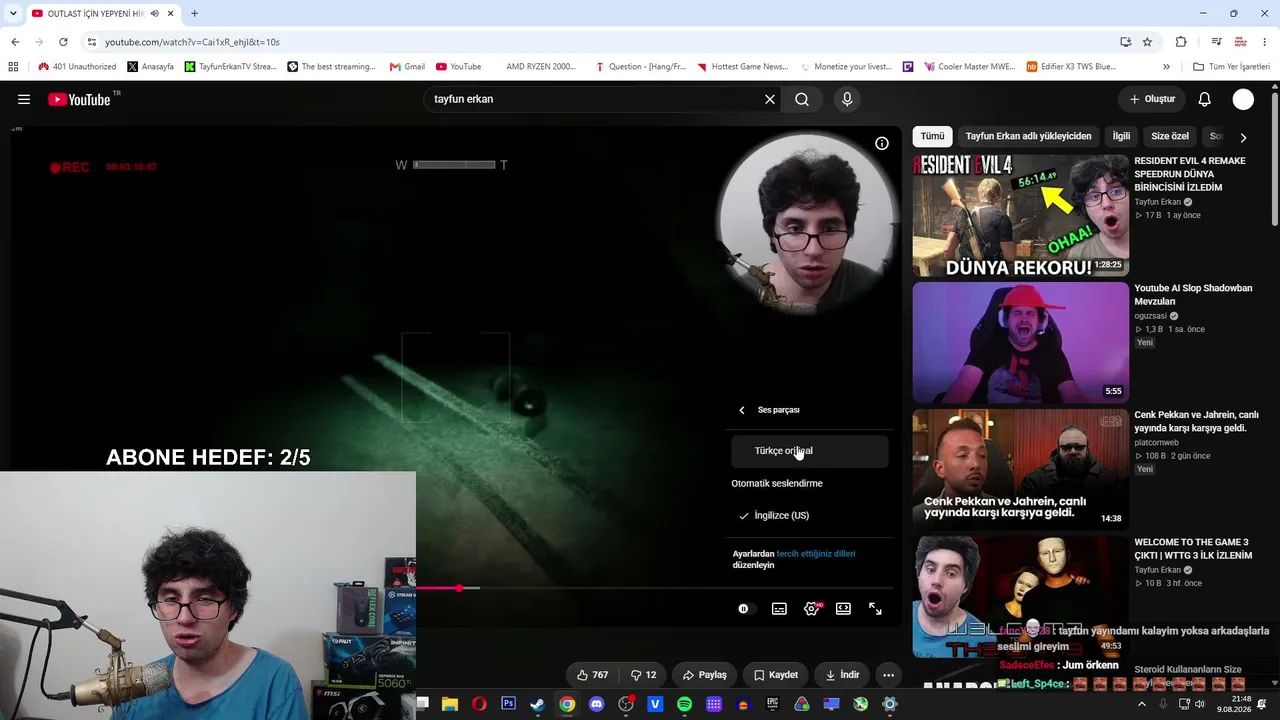The height and width of the screenshot is (720, 1280).
Task: Select the Türkçe orijinal audio track
Action: click(x=809, y=451)
